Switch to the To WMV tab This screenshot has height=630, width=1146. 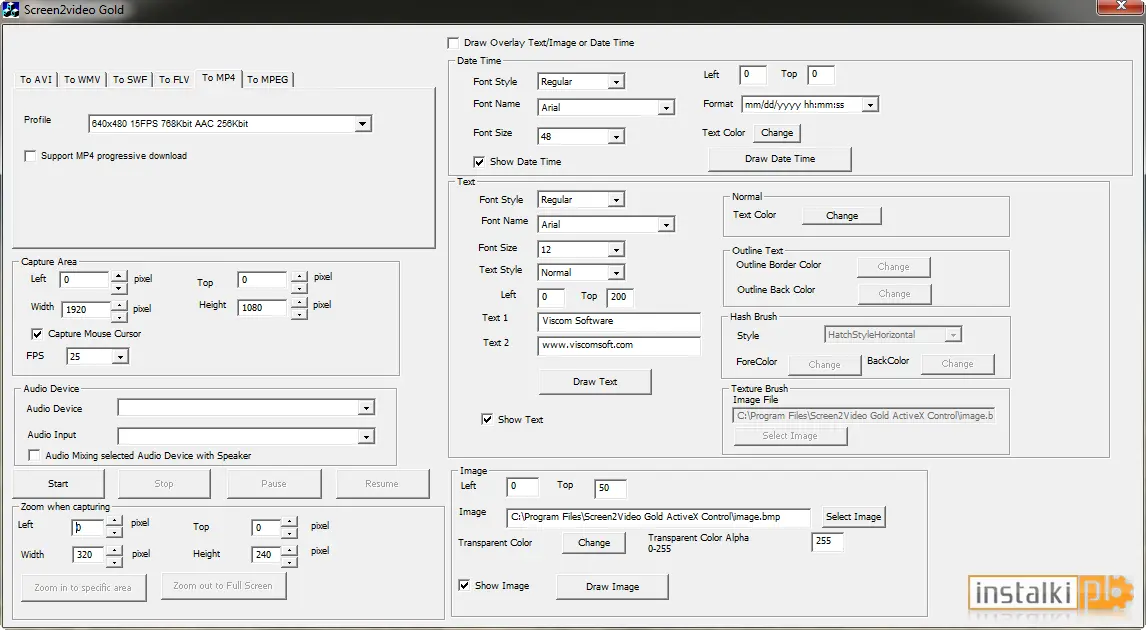pyautogui.click(x=82, y=80)
